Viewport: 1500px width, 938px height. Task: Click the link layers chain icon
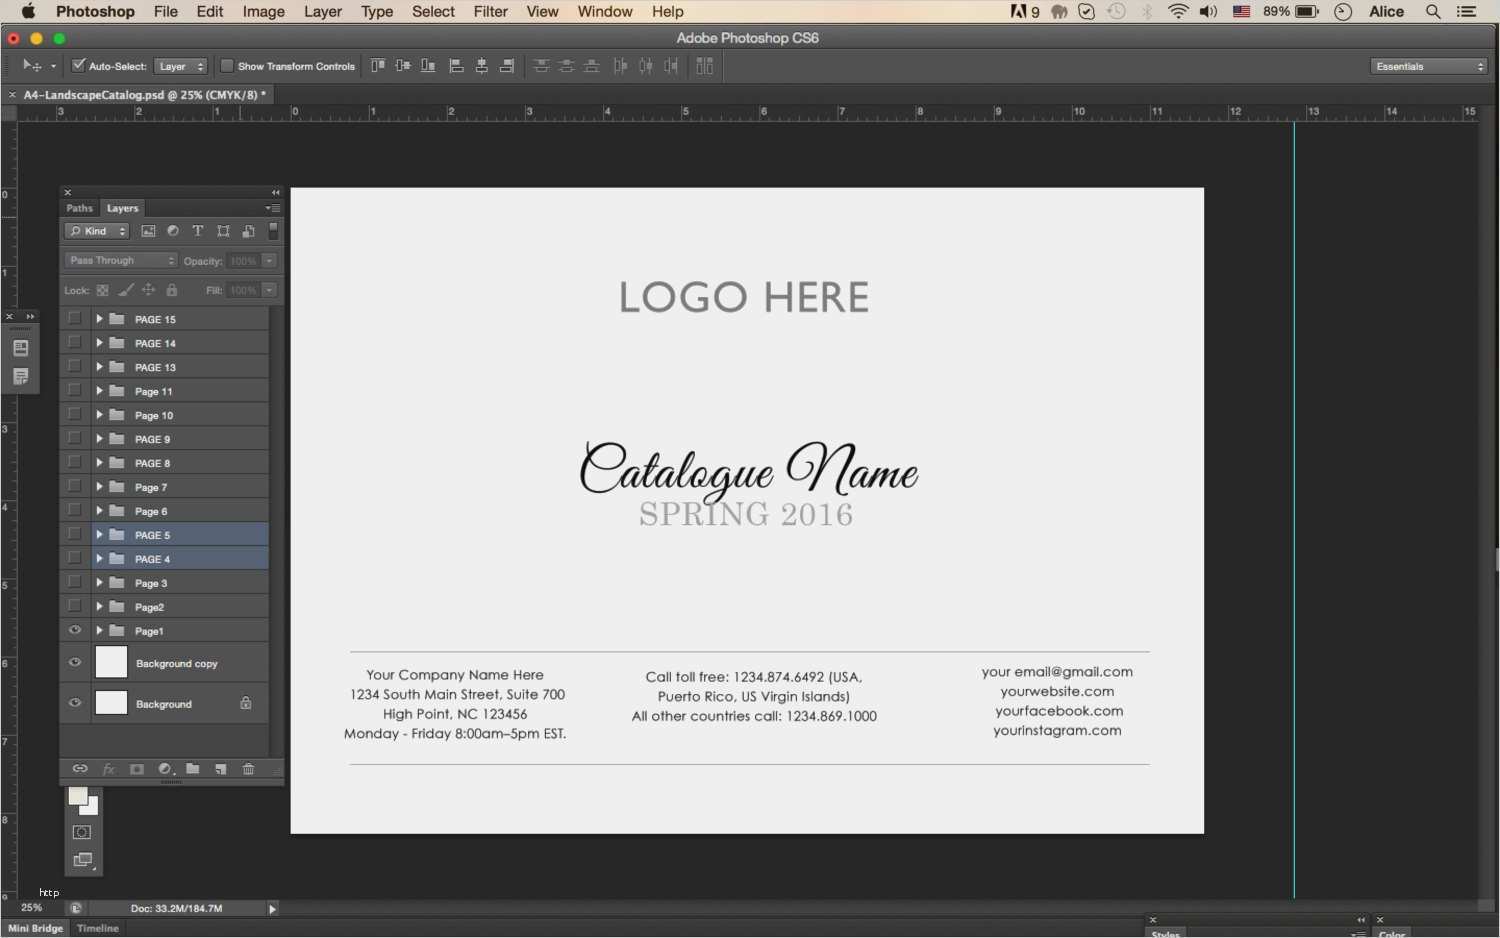[80, 769]
